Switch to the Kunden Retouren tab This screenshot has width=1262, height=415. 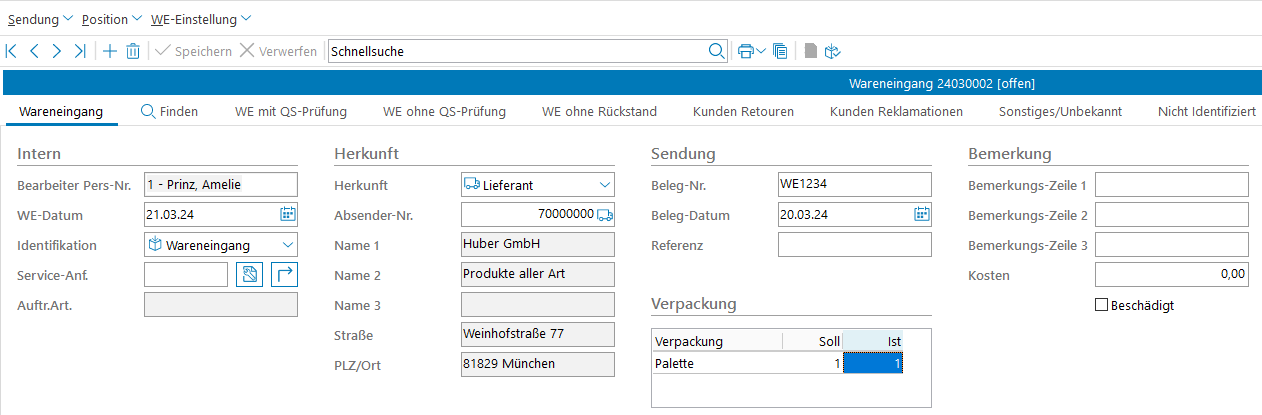click(x=743, y=111)
